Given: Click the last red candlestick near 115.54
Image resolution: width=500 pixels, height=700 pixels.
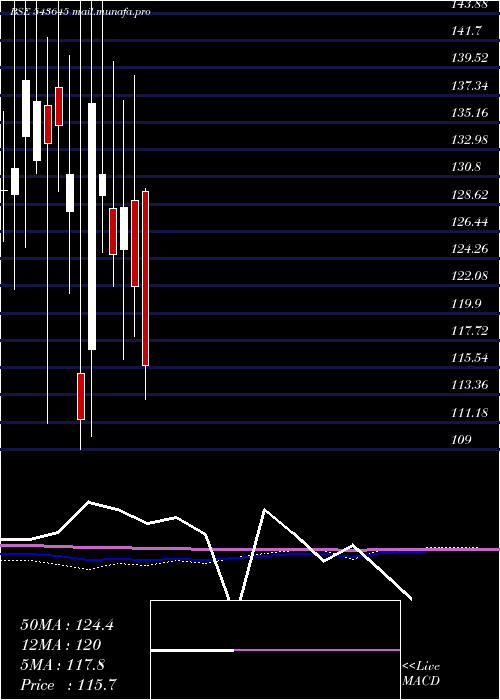Looking at the screenshot, I should coord(145,279).
